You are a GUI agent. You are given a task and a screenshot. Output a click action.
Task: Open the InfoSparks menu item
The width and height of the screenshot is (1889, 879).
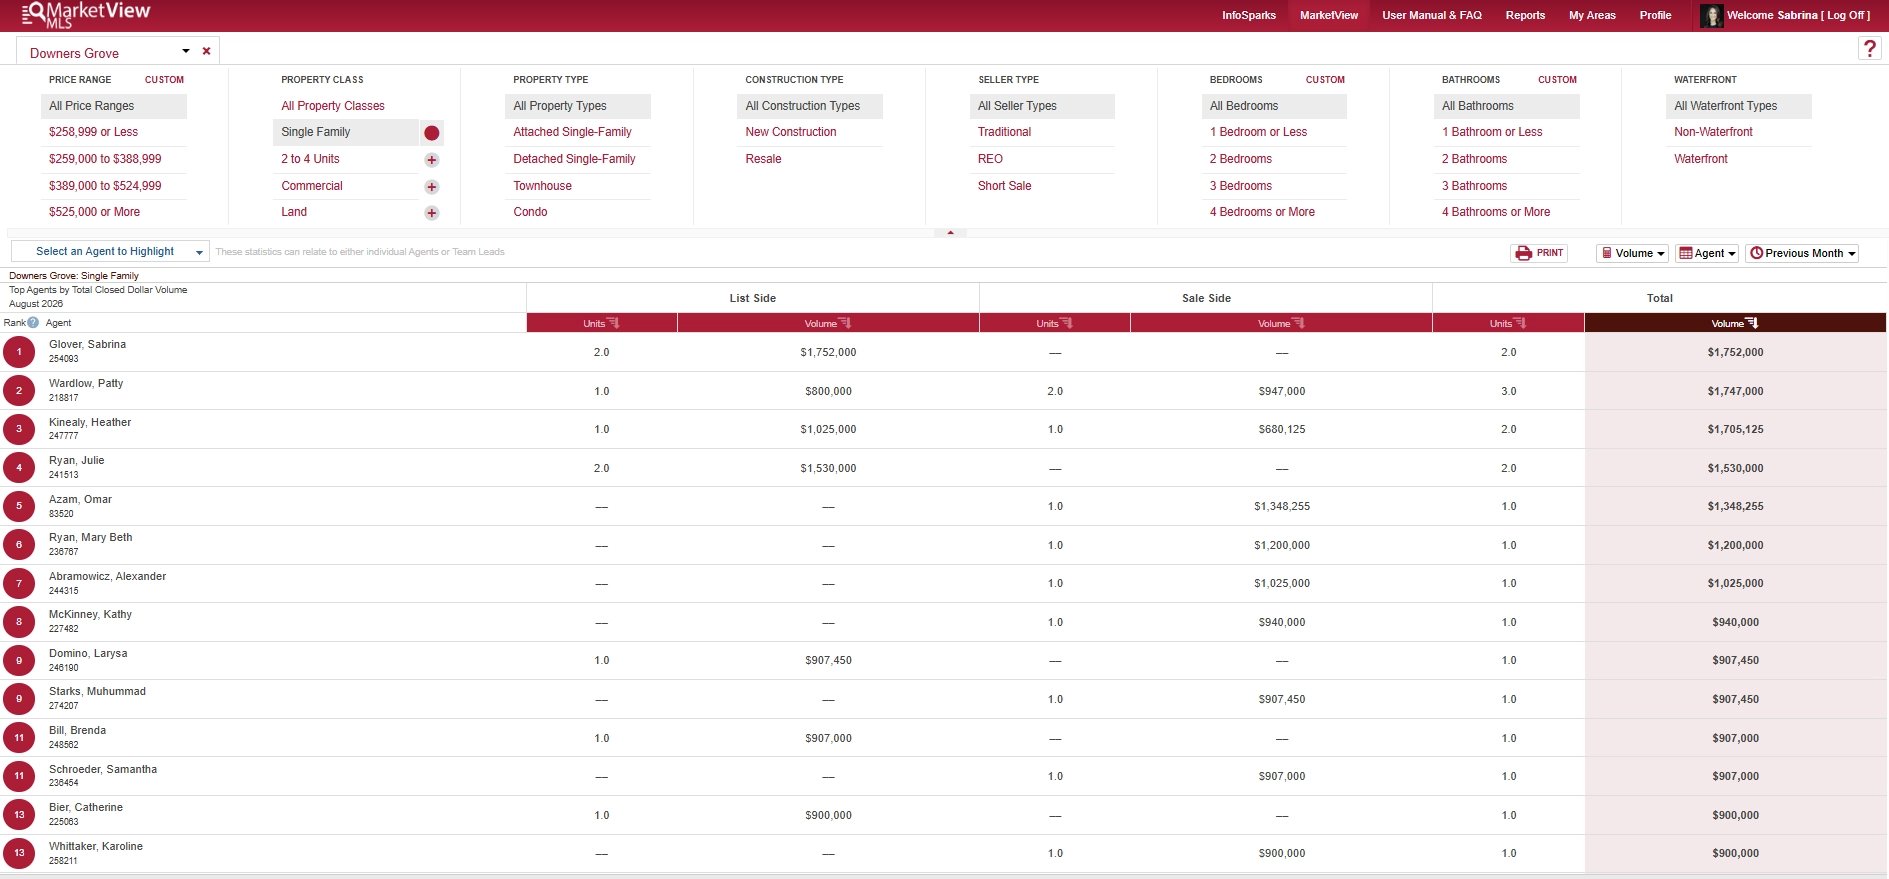pos(1249,15)
